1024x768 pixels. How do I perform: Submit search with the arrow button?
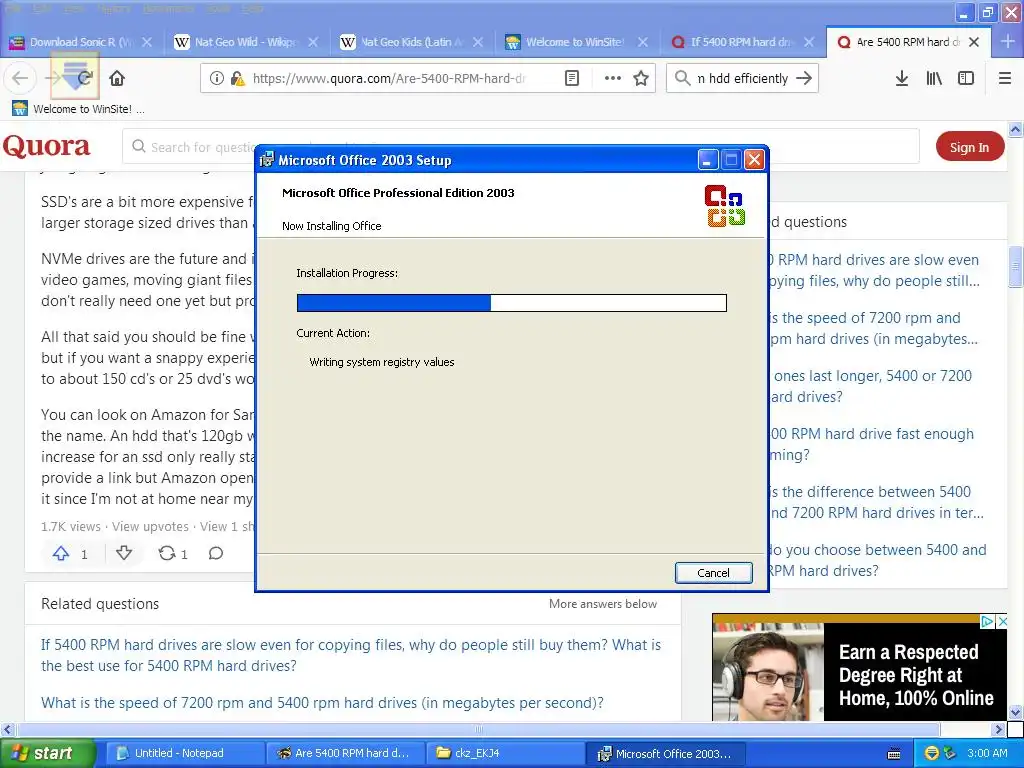click(804, 78)
